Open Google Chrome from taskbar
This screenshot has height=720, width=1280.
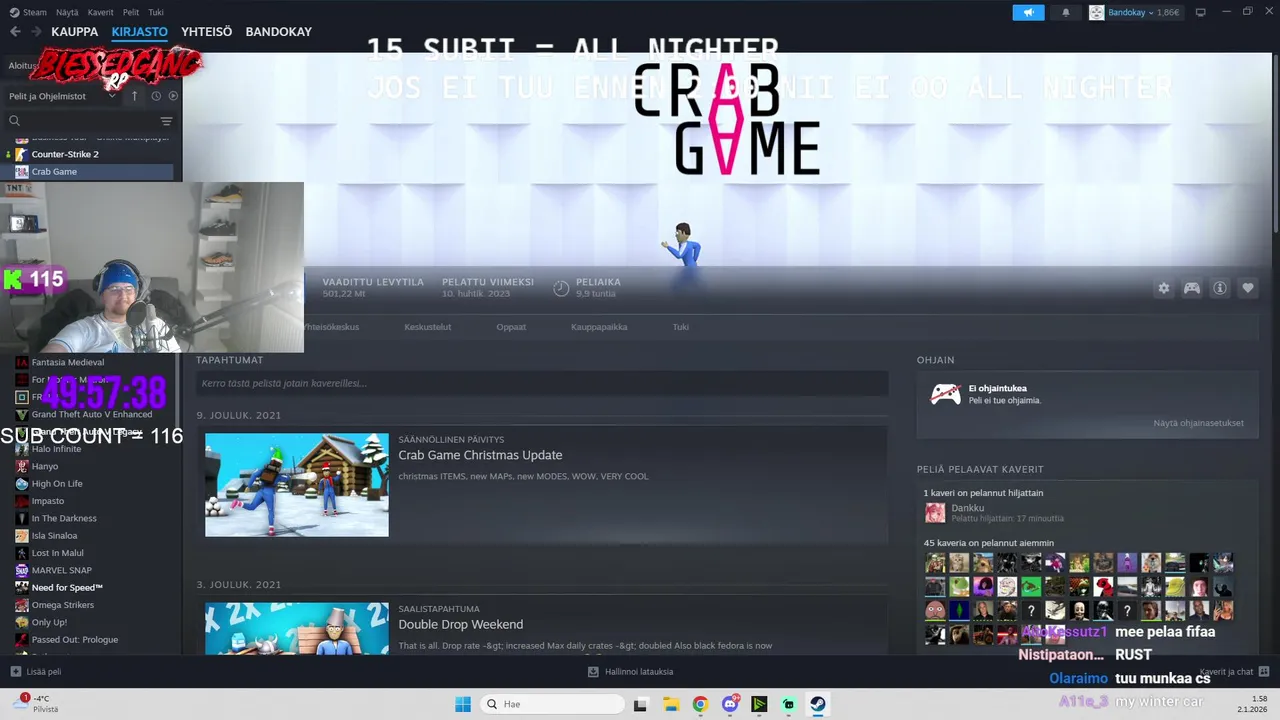pyautogui.click(x=700, y=704)
